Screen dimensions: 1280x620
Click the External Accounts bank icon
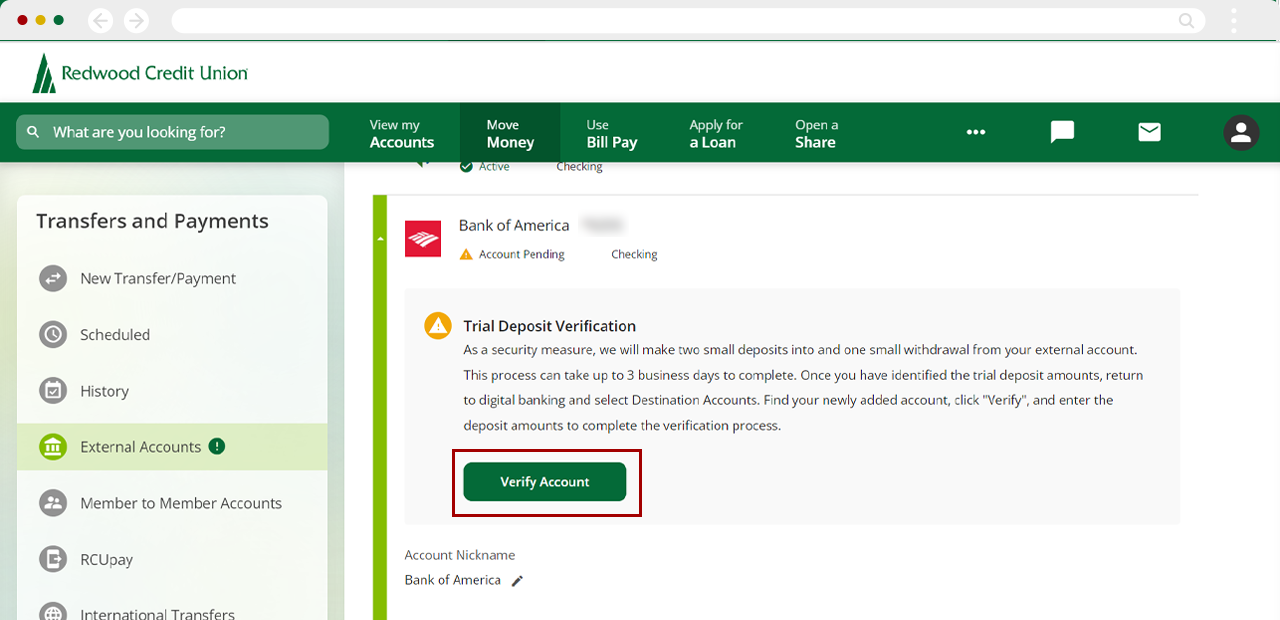[x=53, y=447]
